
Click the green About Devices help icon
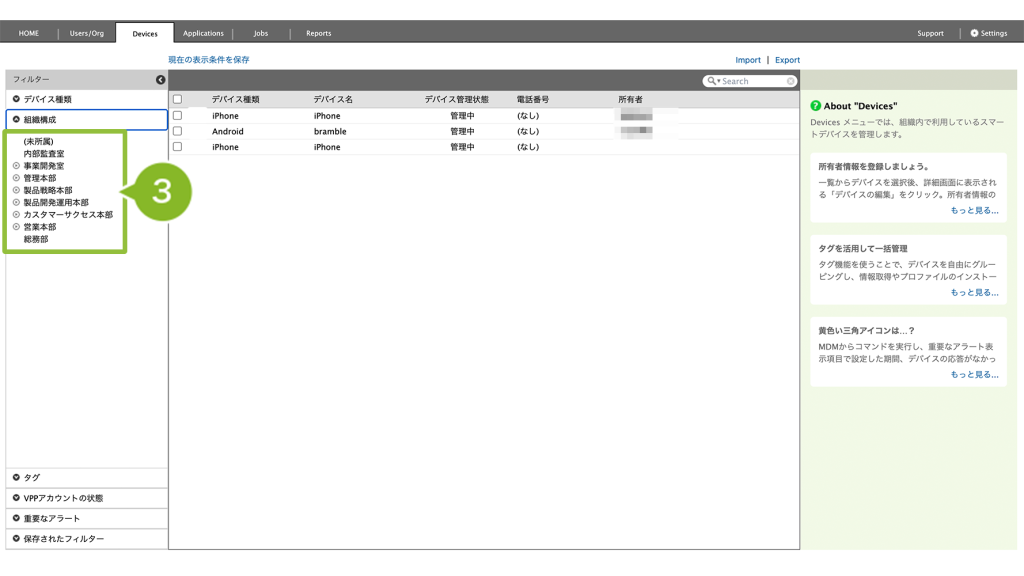coord(816,106)
